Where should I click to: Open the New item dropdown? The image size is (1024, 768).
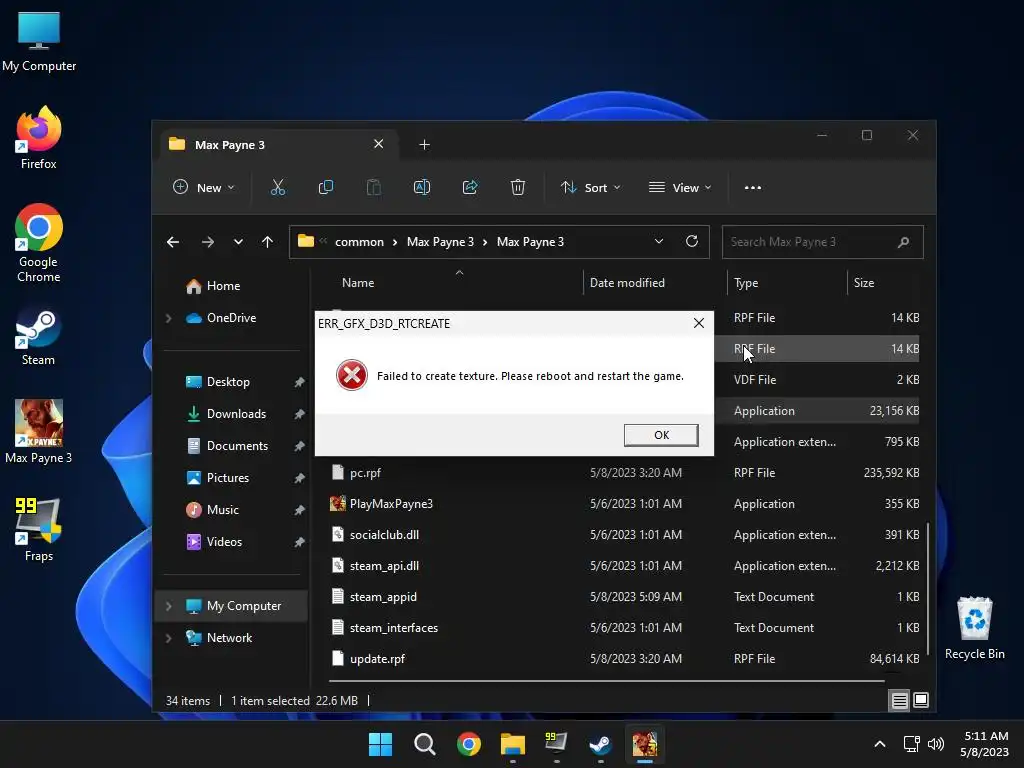[203, 187]
